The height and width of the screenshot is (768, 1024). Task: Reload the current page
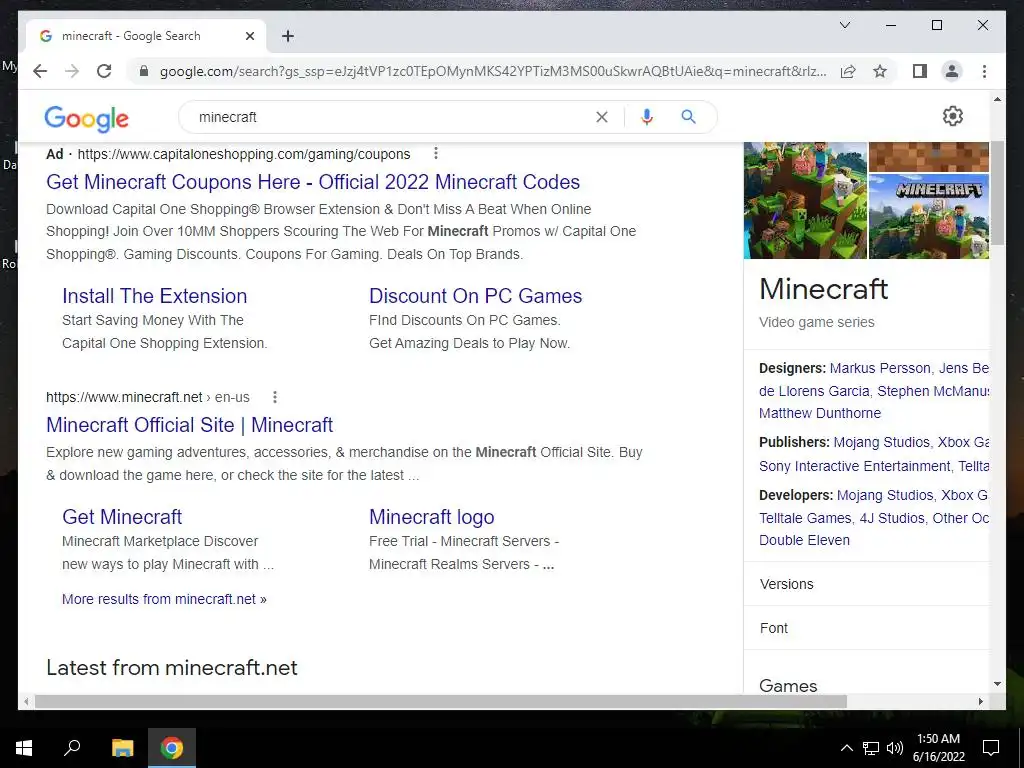pos(104,71)
